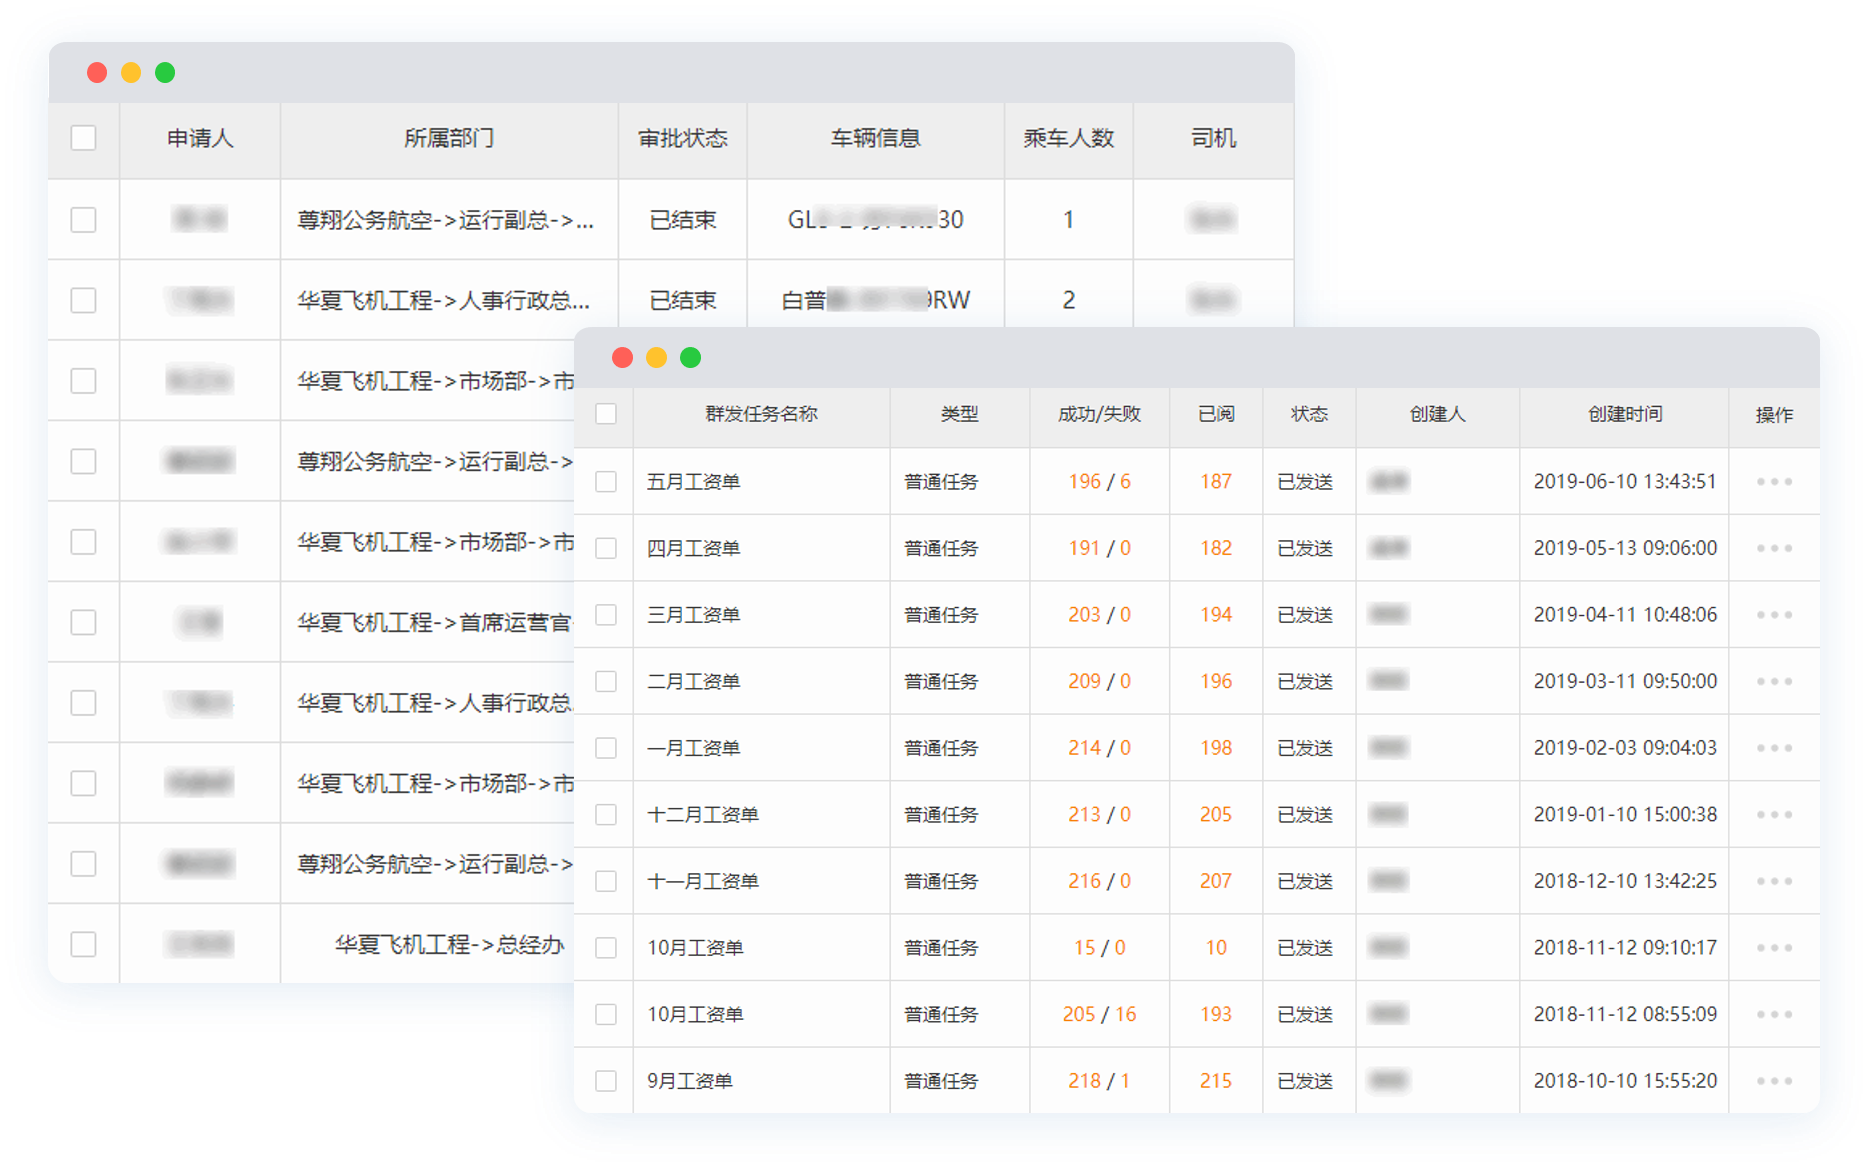Open more actions for 三月工资单 row

pos(1774,615)
